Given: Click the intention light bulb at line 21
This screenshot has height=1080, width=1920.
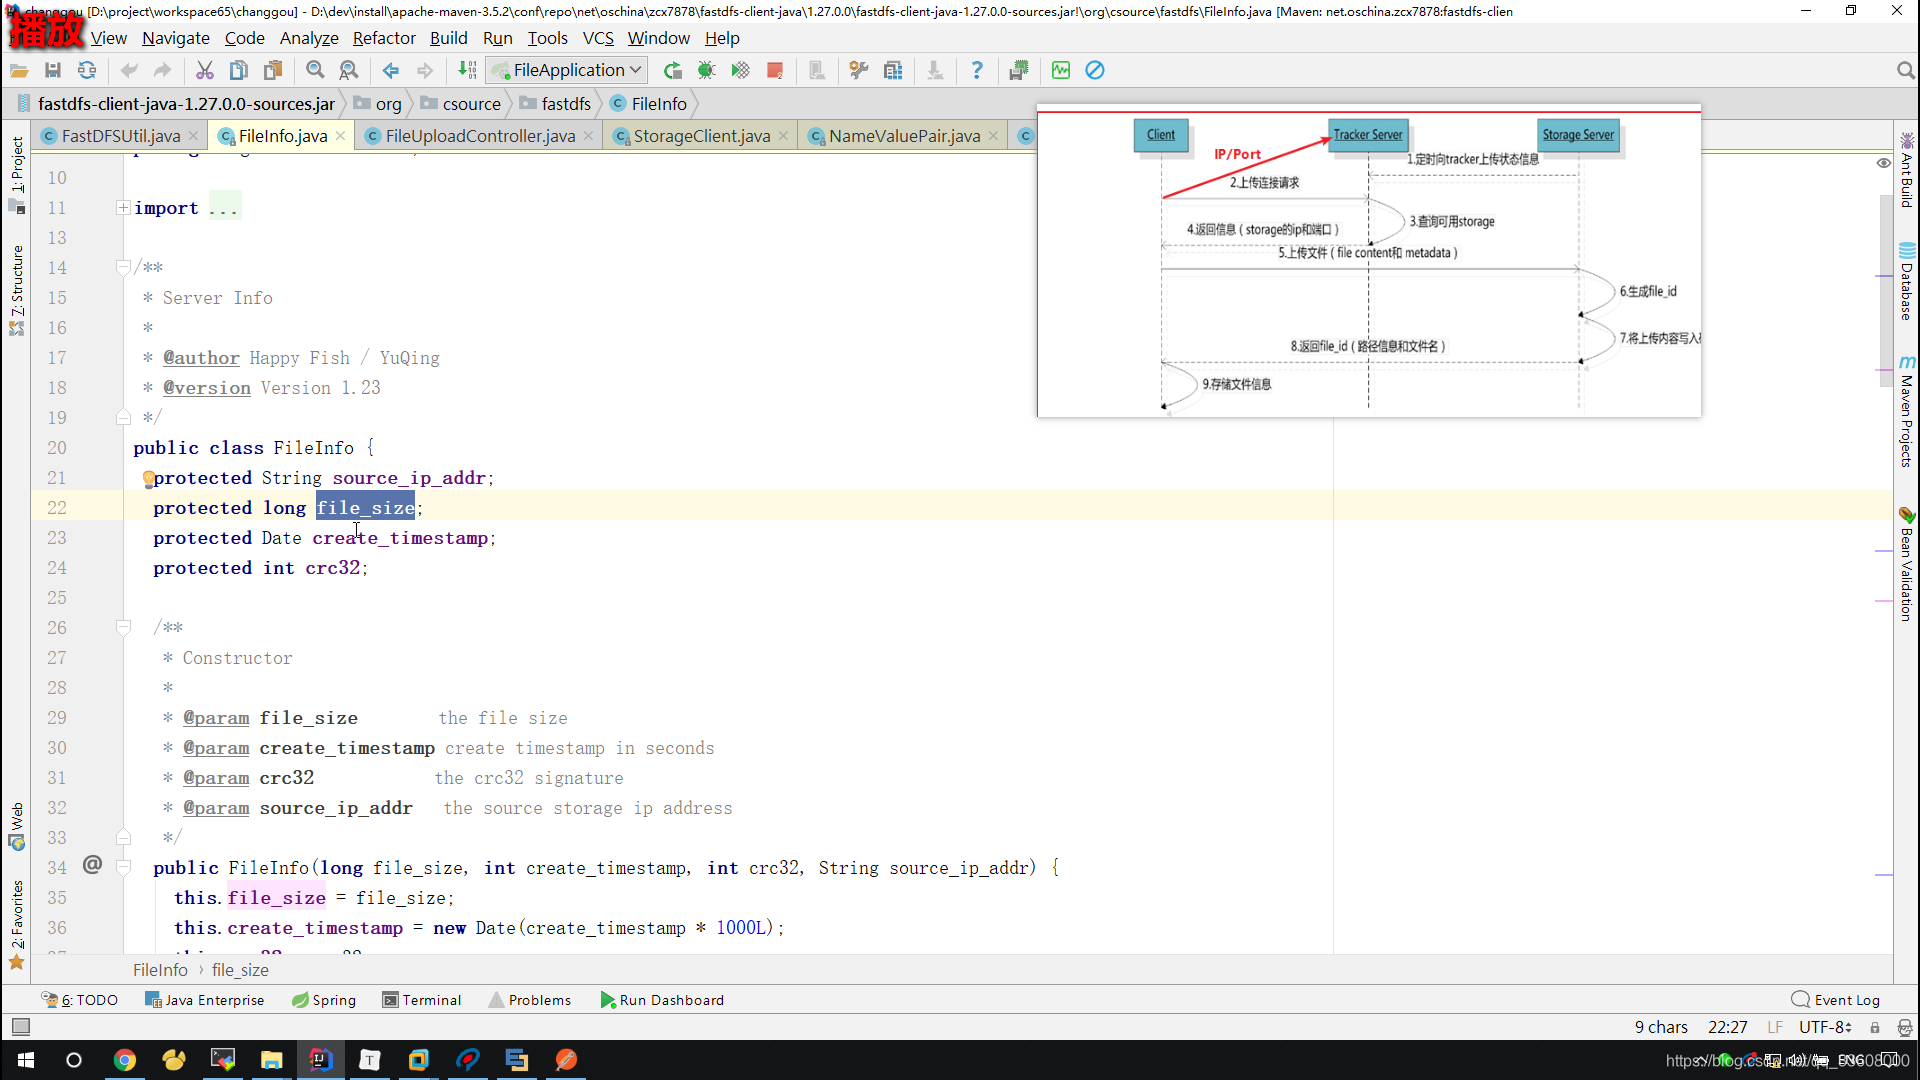Looking at the screenshot, I should tap(147, 478).
